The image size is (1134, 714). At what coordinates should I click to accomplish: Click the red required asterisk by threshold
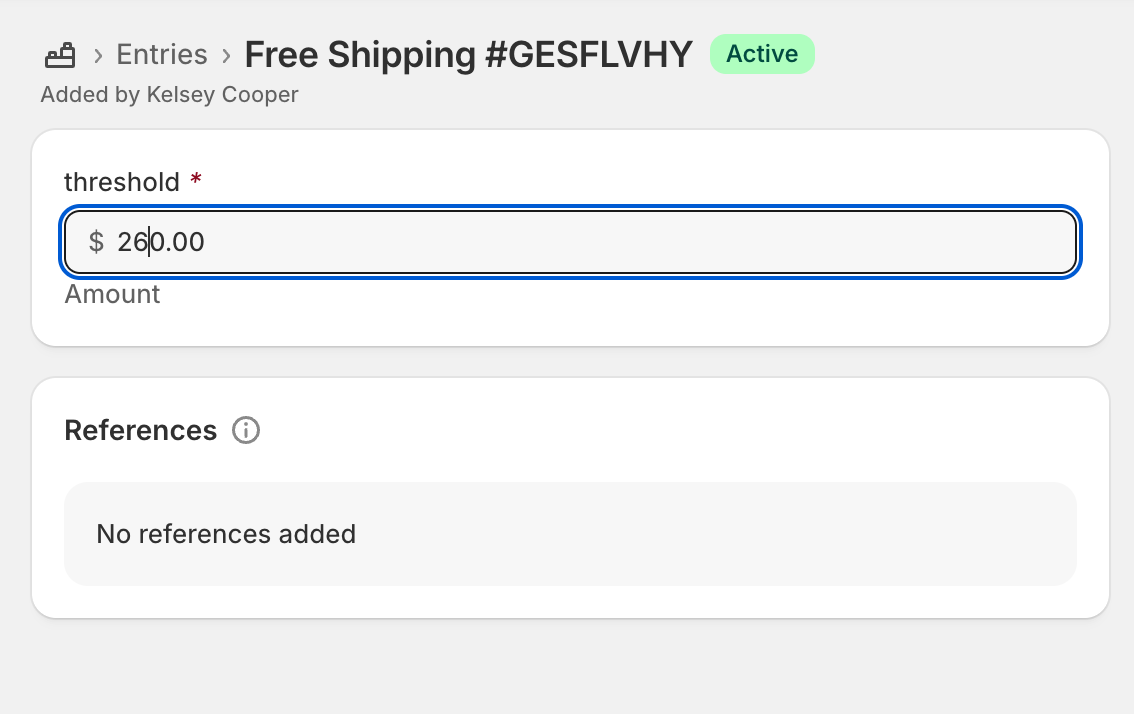point(196,179)
